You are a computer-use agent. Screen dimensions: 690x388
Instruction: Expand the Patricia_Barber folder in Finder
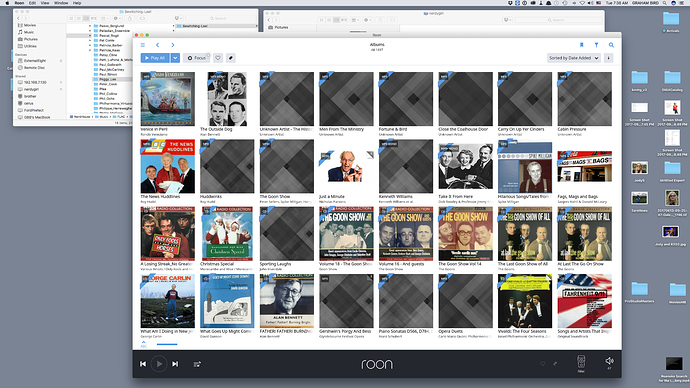[x=90, y=45]
